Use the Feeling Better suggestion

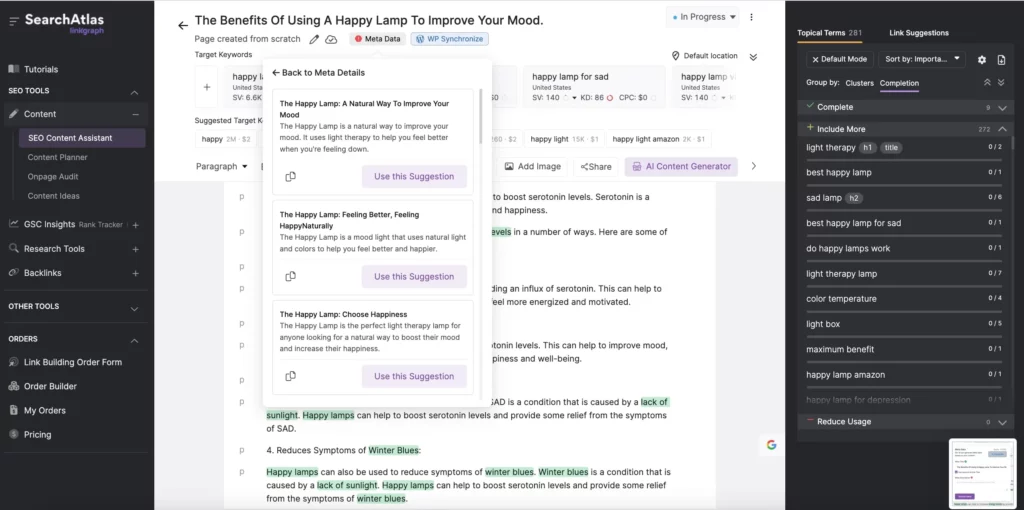414,276
